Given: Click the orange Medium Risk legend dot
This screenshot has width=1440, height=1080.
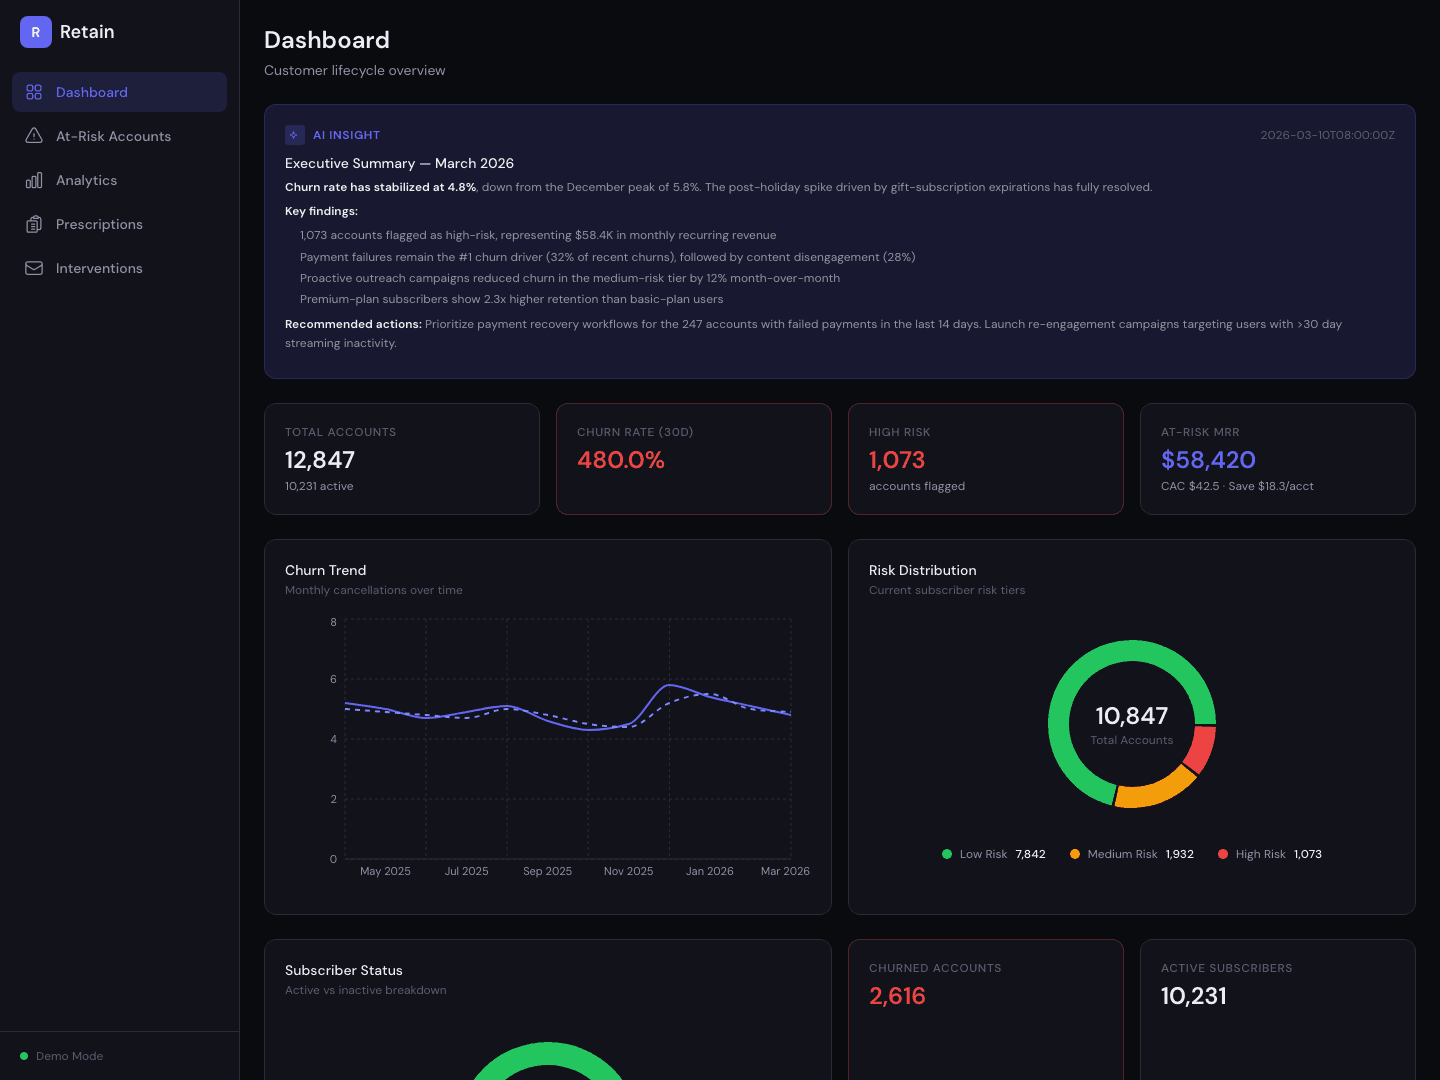Looking at the screenshot, I should pos(1075,854).
